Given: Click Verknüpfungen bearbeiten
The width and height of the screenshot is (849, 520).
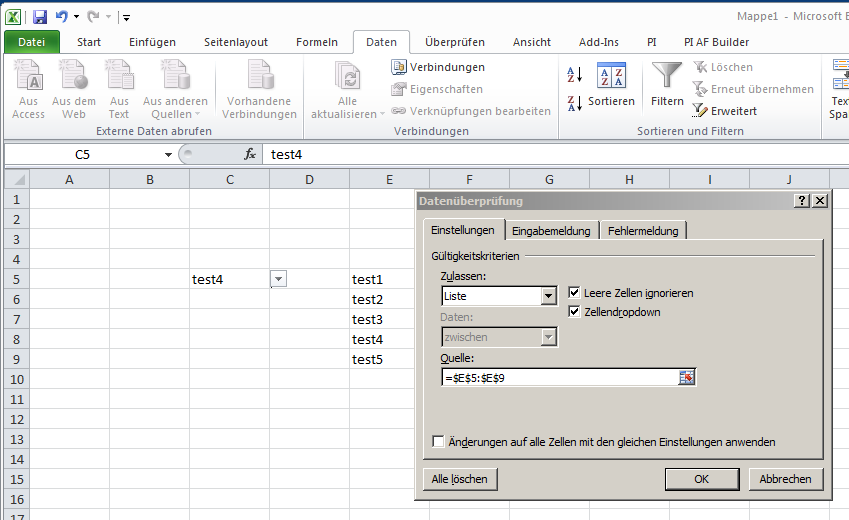Looking at the screenshot, I should [471, 110].
